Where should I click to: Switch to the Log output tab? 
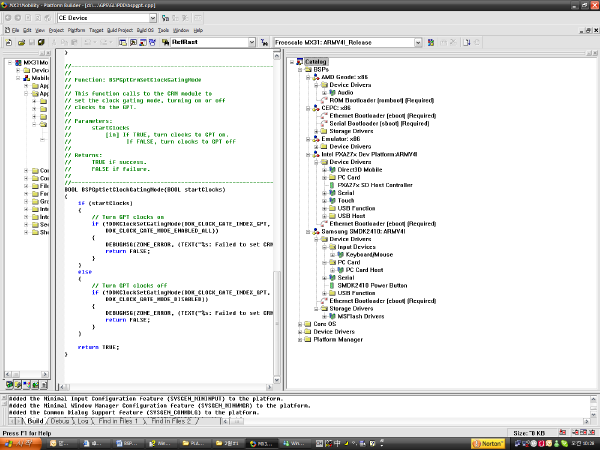[x=83, y=421]
